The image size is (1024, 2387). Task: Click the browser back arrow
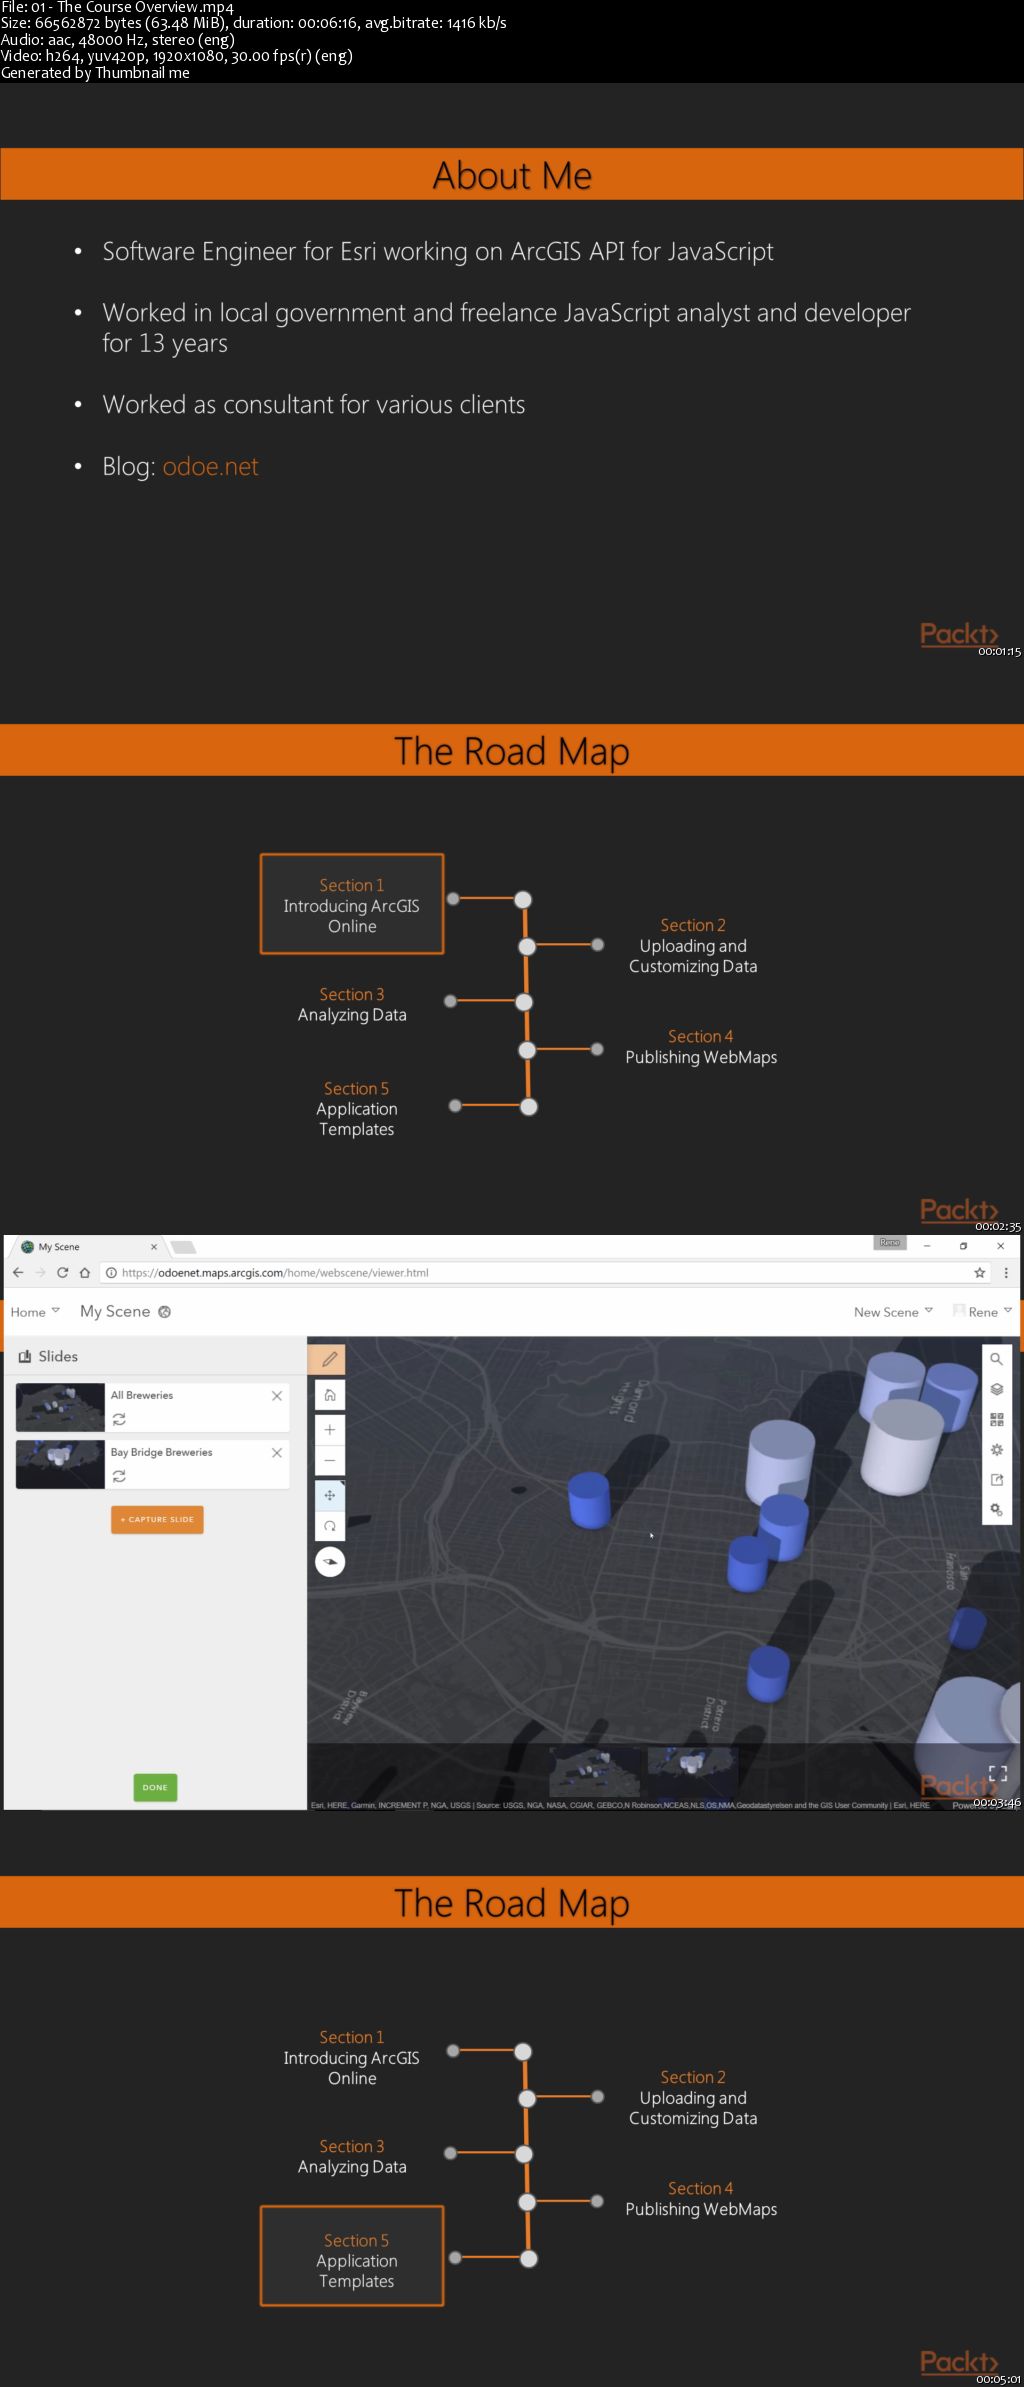pos(18,1272)
